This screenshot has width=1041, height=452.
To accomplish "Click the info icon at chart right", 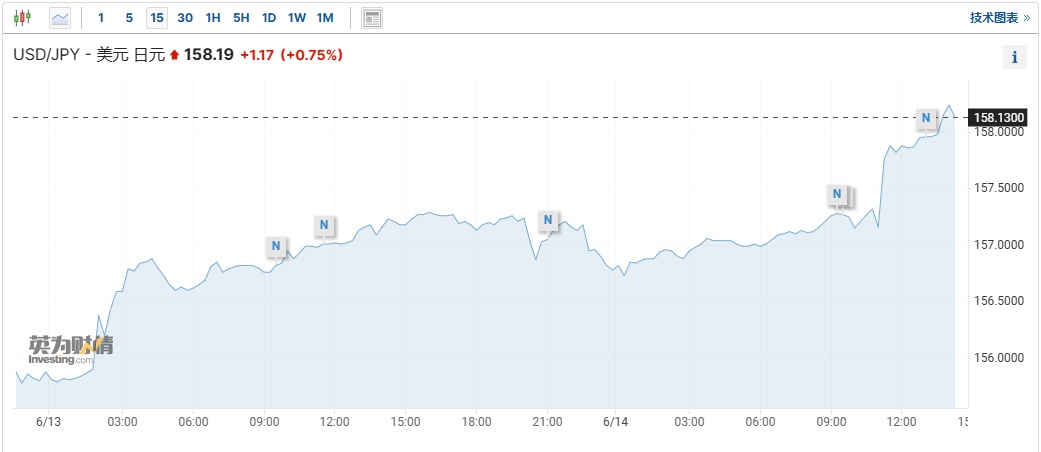I will click(1014, 57).
